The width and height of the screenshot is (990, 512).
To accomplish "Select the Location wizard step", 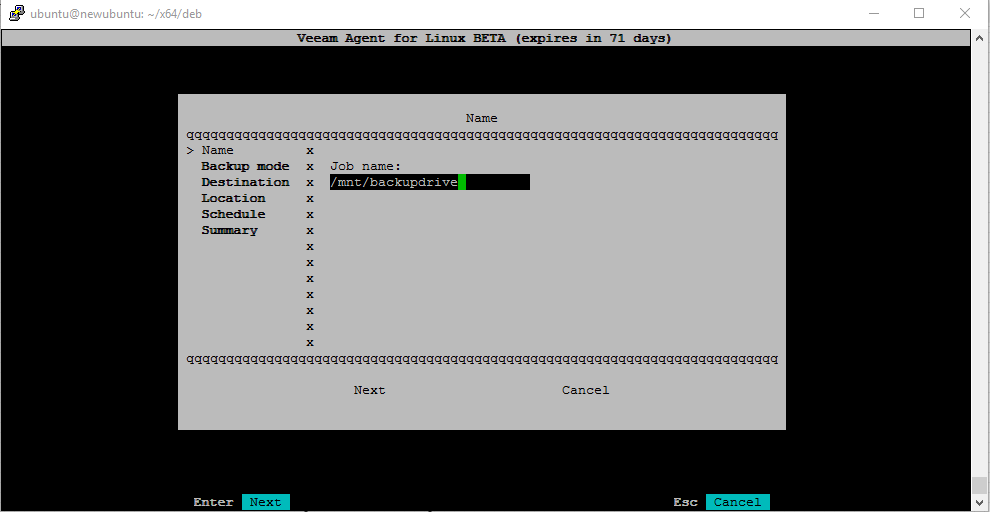I will pos(233,198).
